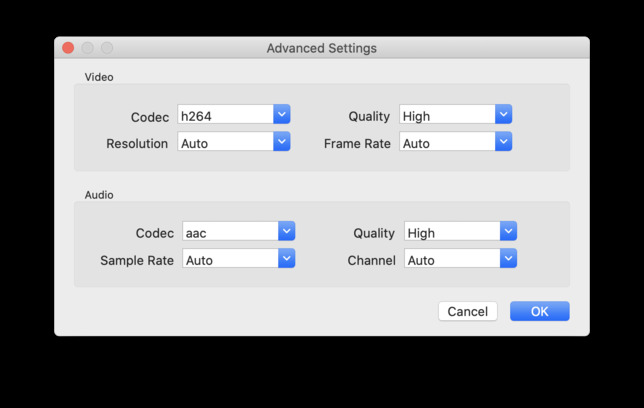
Task: Open the Video Codec dropdown arrow
Action: pyautogui.click(x=282, y=115)
